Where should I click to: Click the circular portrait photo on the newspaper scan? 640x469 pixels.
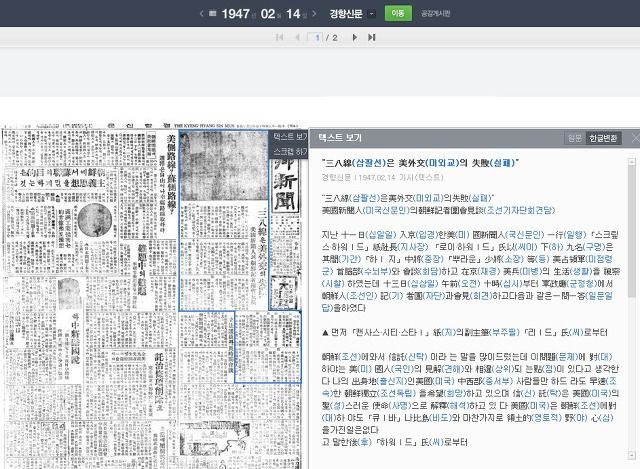95,220
